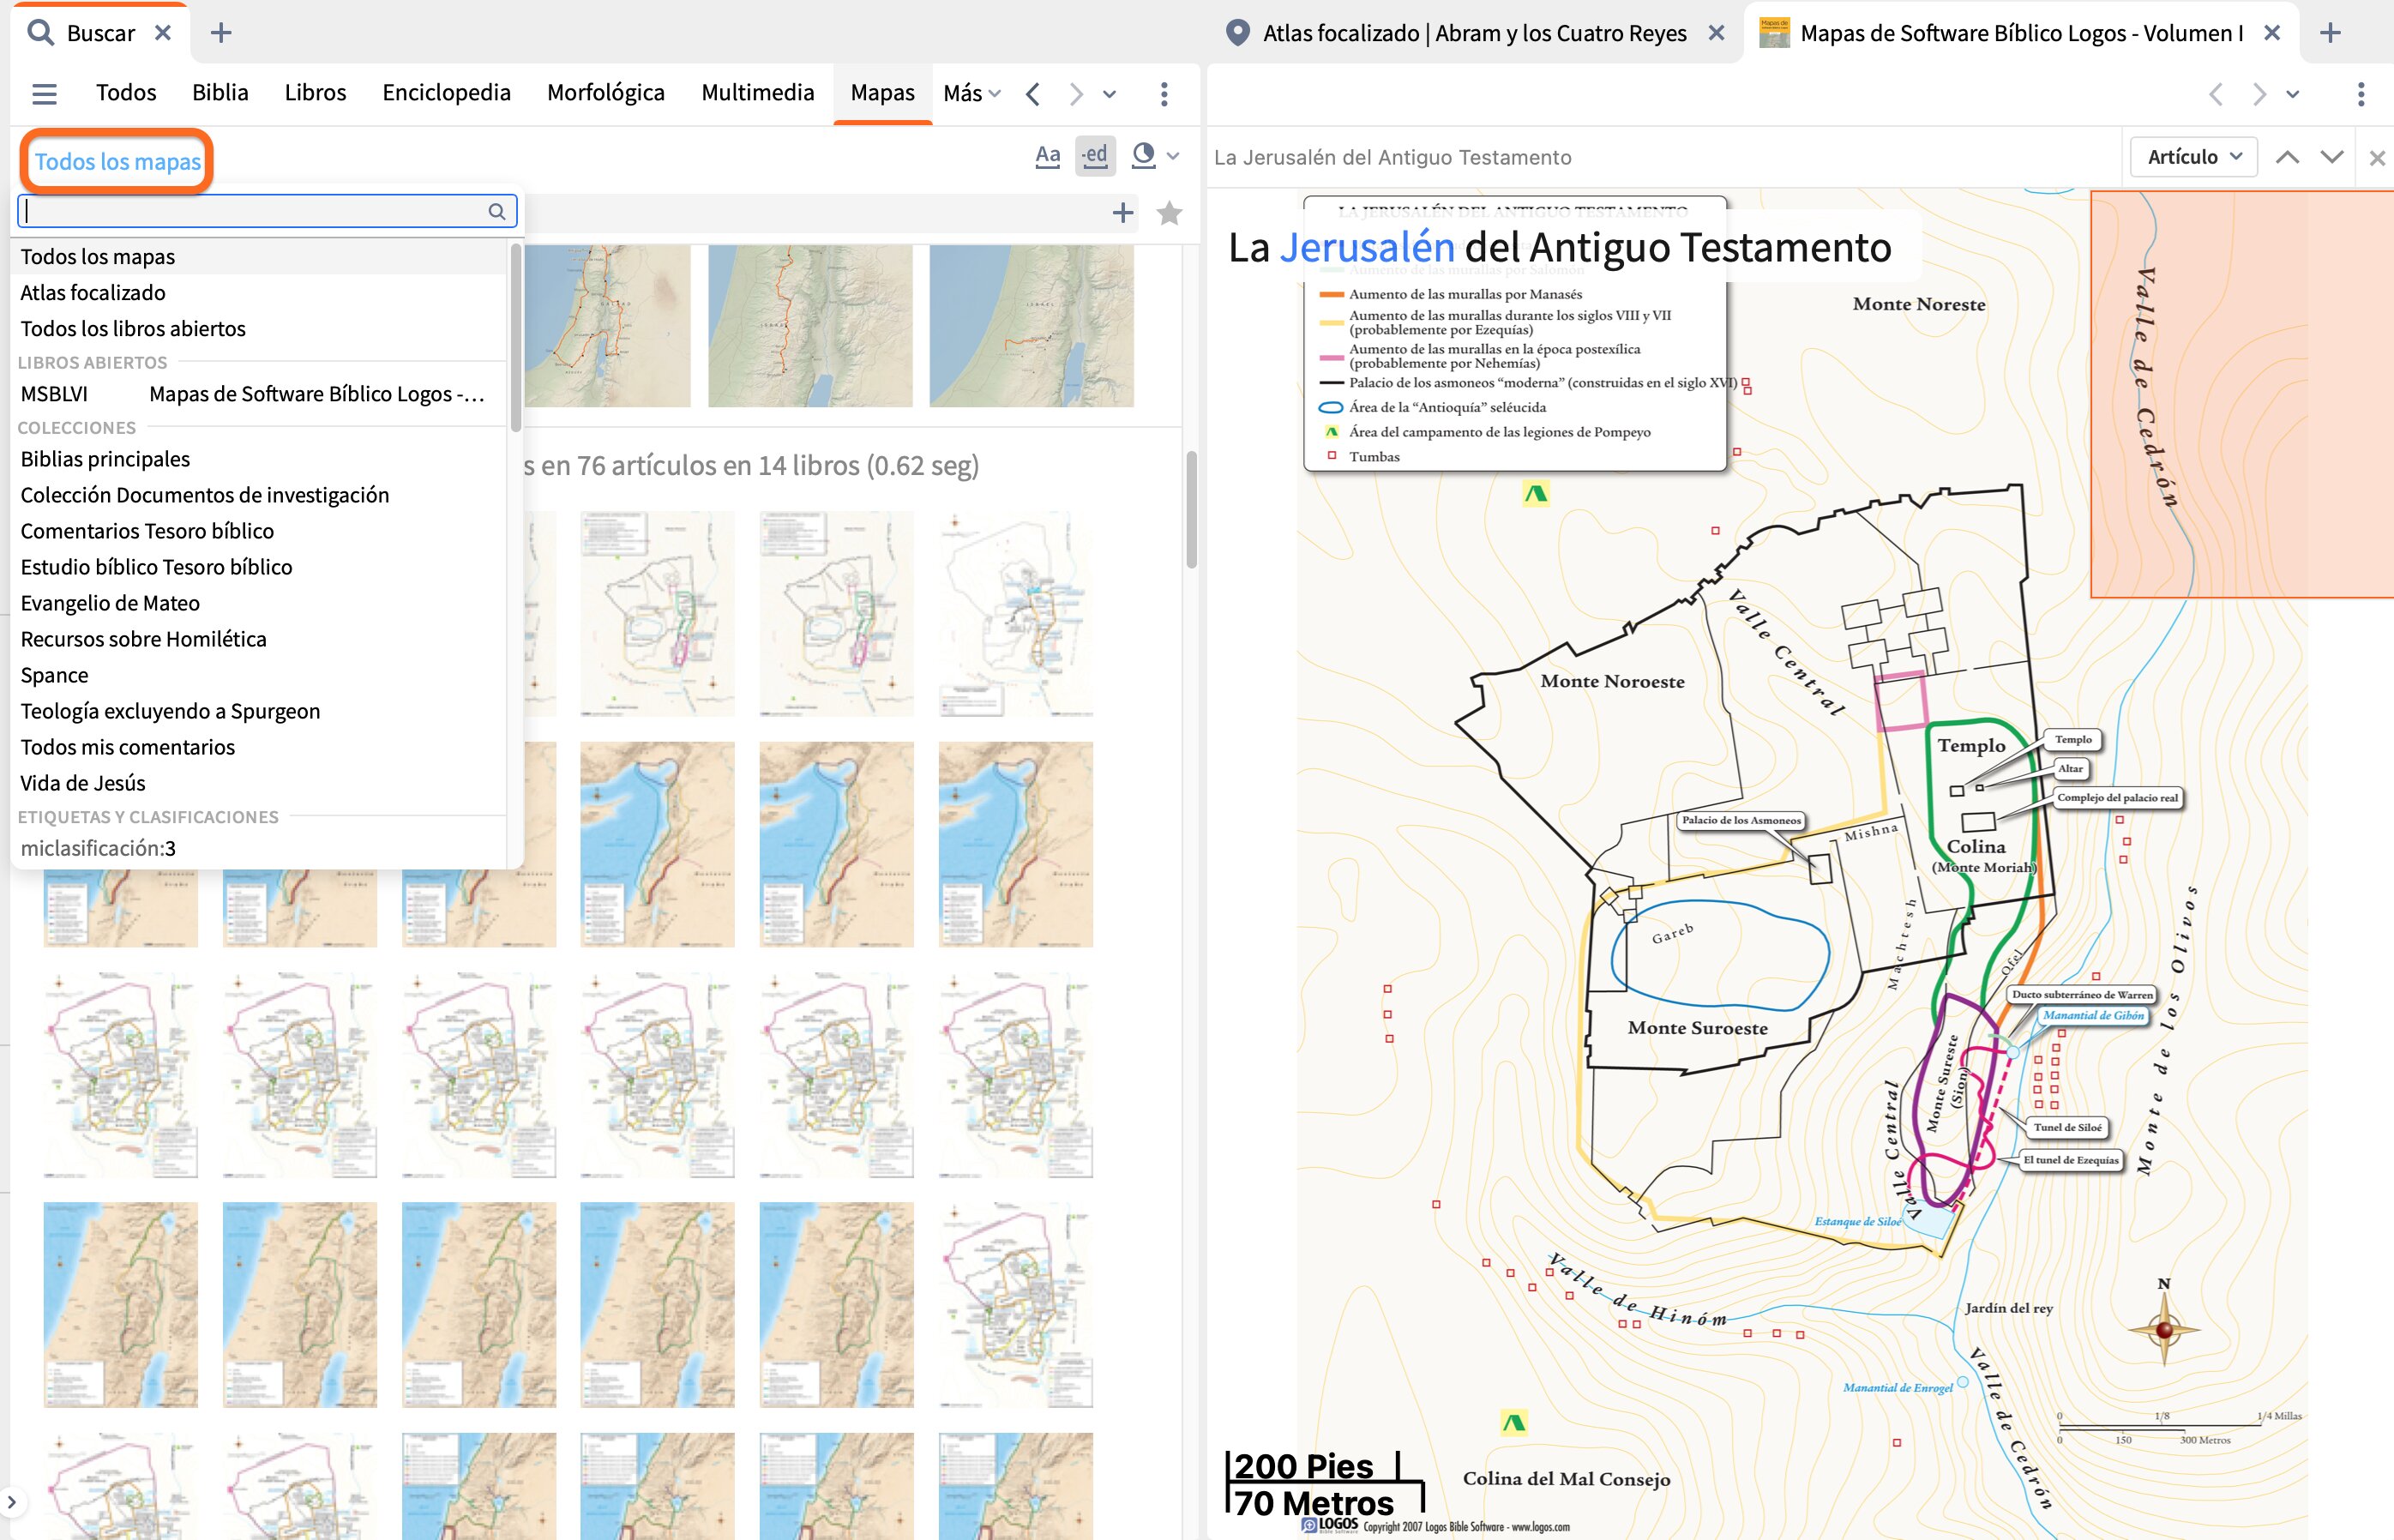
Task: Go forward in search history
Action: coord(1075,94)
